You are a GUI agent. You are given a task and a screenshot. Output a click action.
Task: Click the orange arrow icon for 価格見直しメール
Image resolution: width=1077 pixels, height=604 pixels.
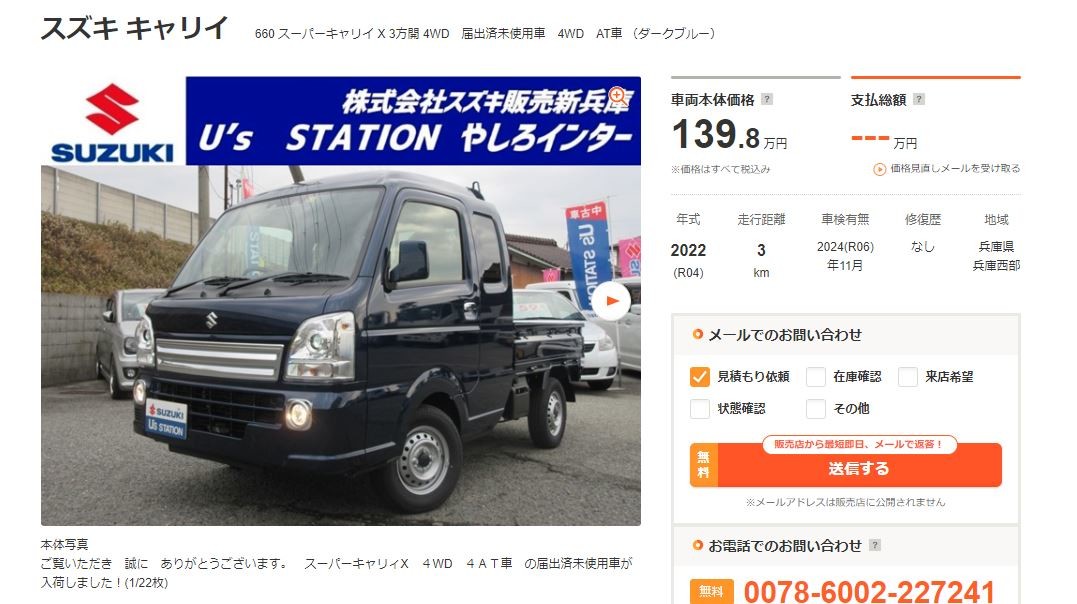point(879,169)
